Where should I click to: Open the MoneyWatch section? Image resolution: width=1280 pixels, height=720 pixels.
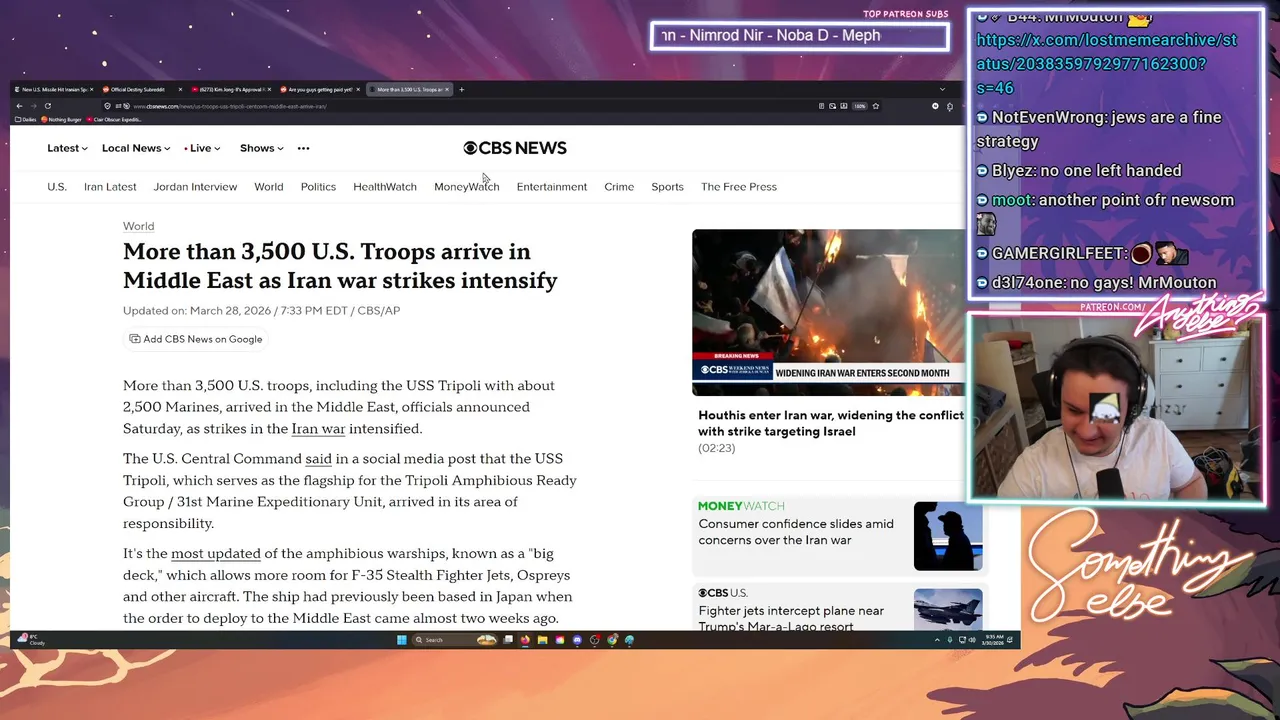tap(467, 187)
